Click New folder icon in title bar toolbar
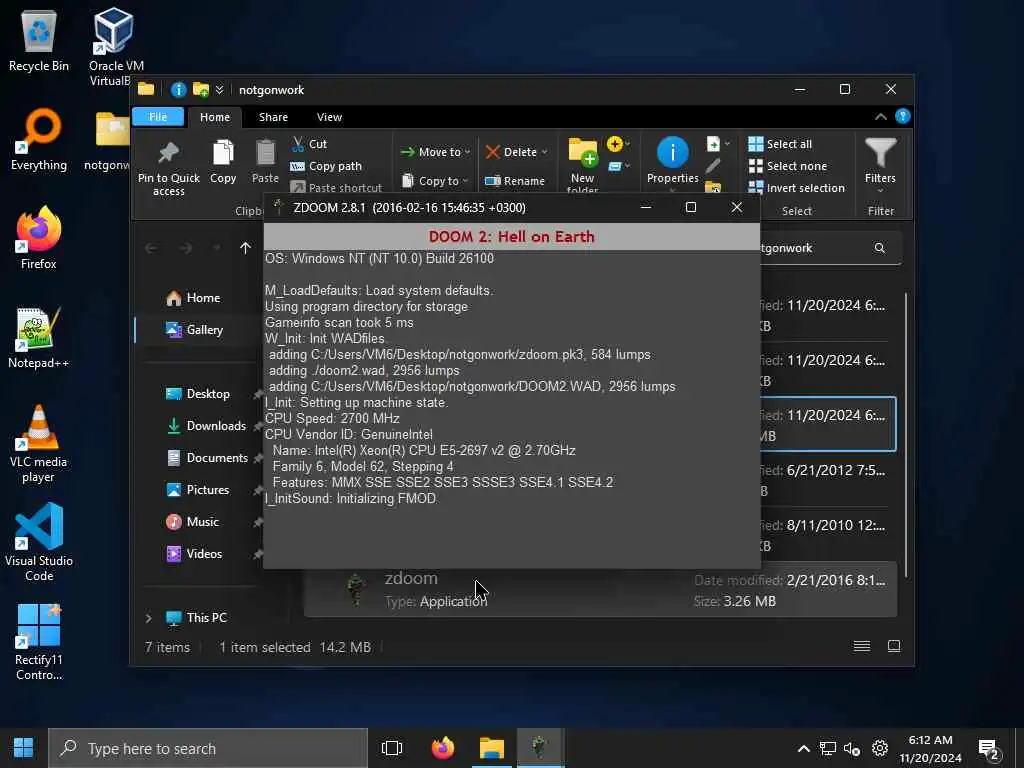 tap(200, 89)
